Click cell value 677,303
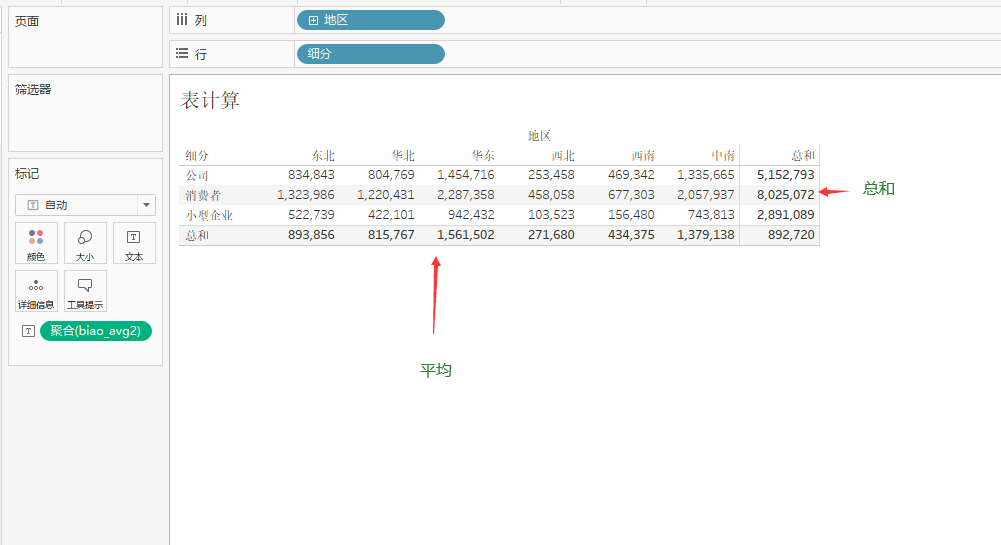Image resolution: width=1001 pixels, height=545 pixels. point(631,195)
